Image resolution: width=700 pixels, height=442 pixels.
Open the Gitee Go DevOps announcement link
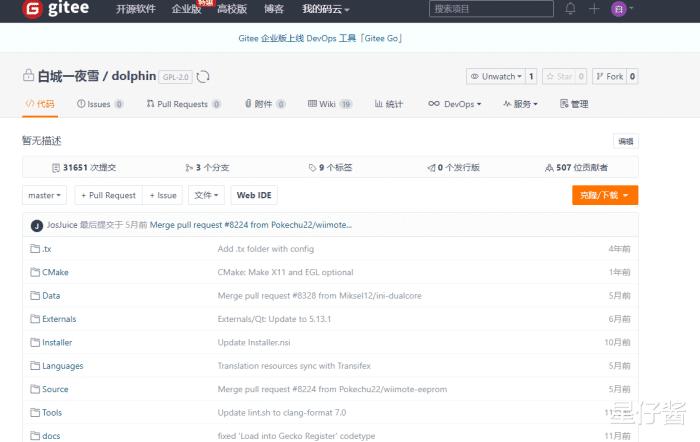click(320, 38)
